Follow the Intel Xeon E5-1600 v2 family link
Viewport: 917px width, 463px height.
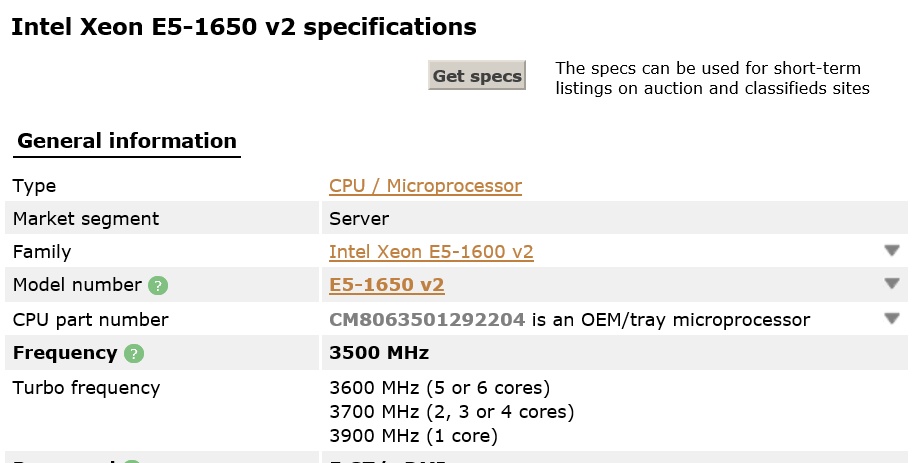point(431,252)
